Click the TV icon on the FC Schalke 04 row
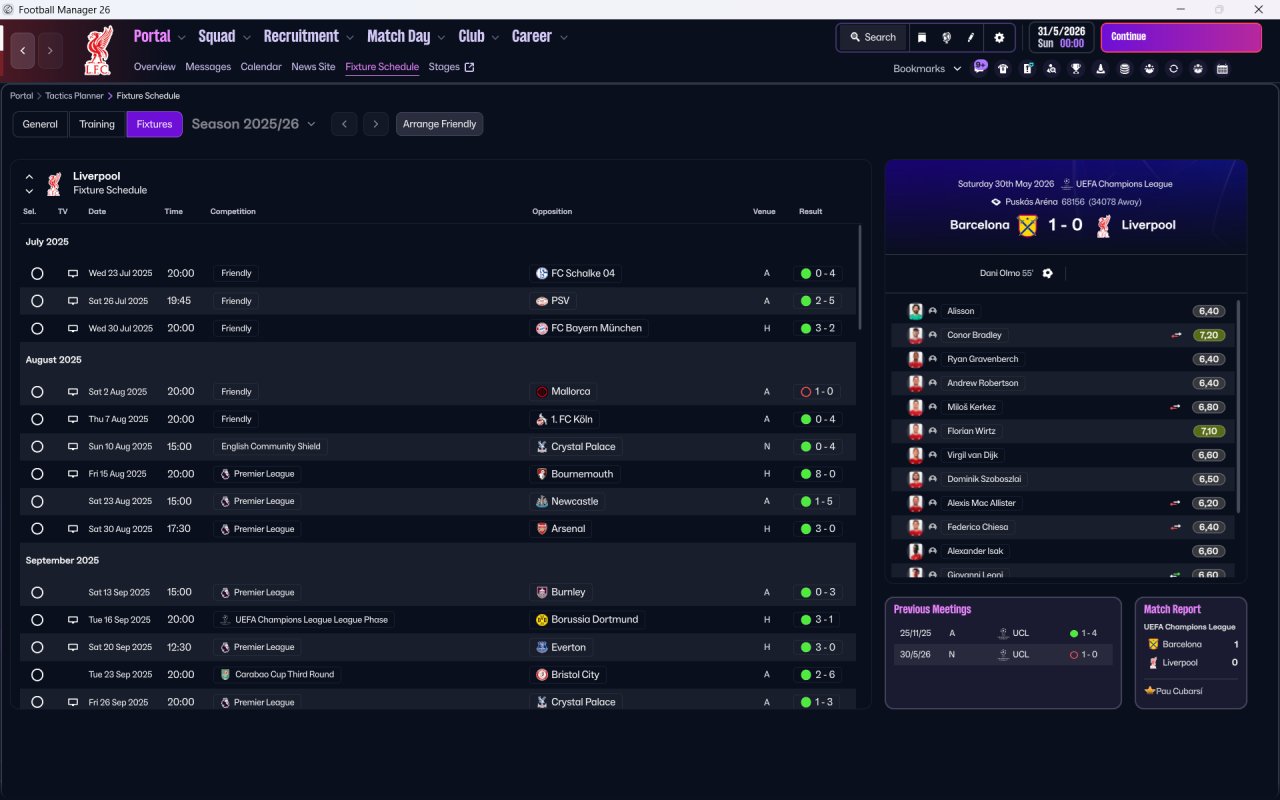The image size is (1280, 800). coord(73,273)
